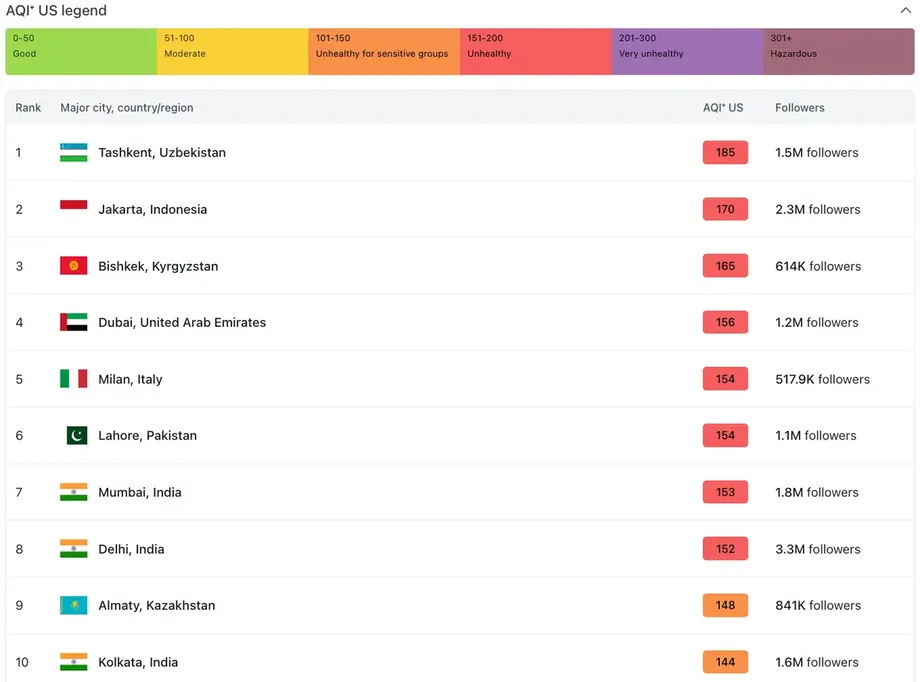Click the Kazakhstan flag next to Almaty
Screen dimensions: 920x682
(x=73, y=605)
